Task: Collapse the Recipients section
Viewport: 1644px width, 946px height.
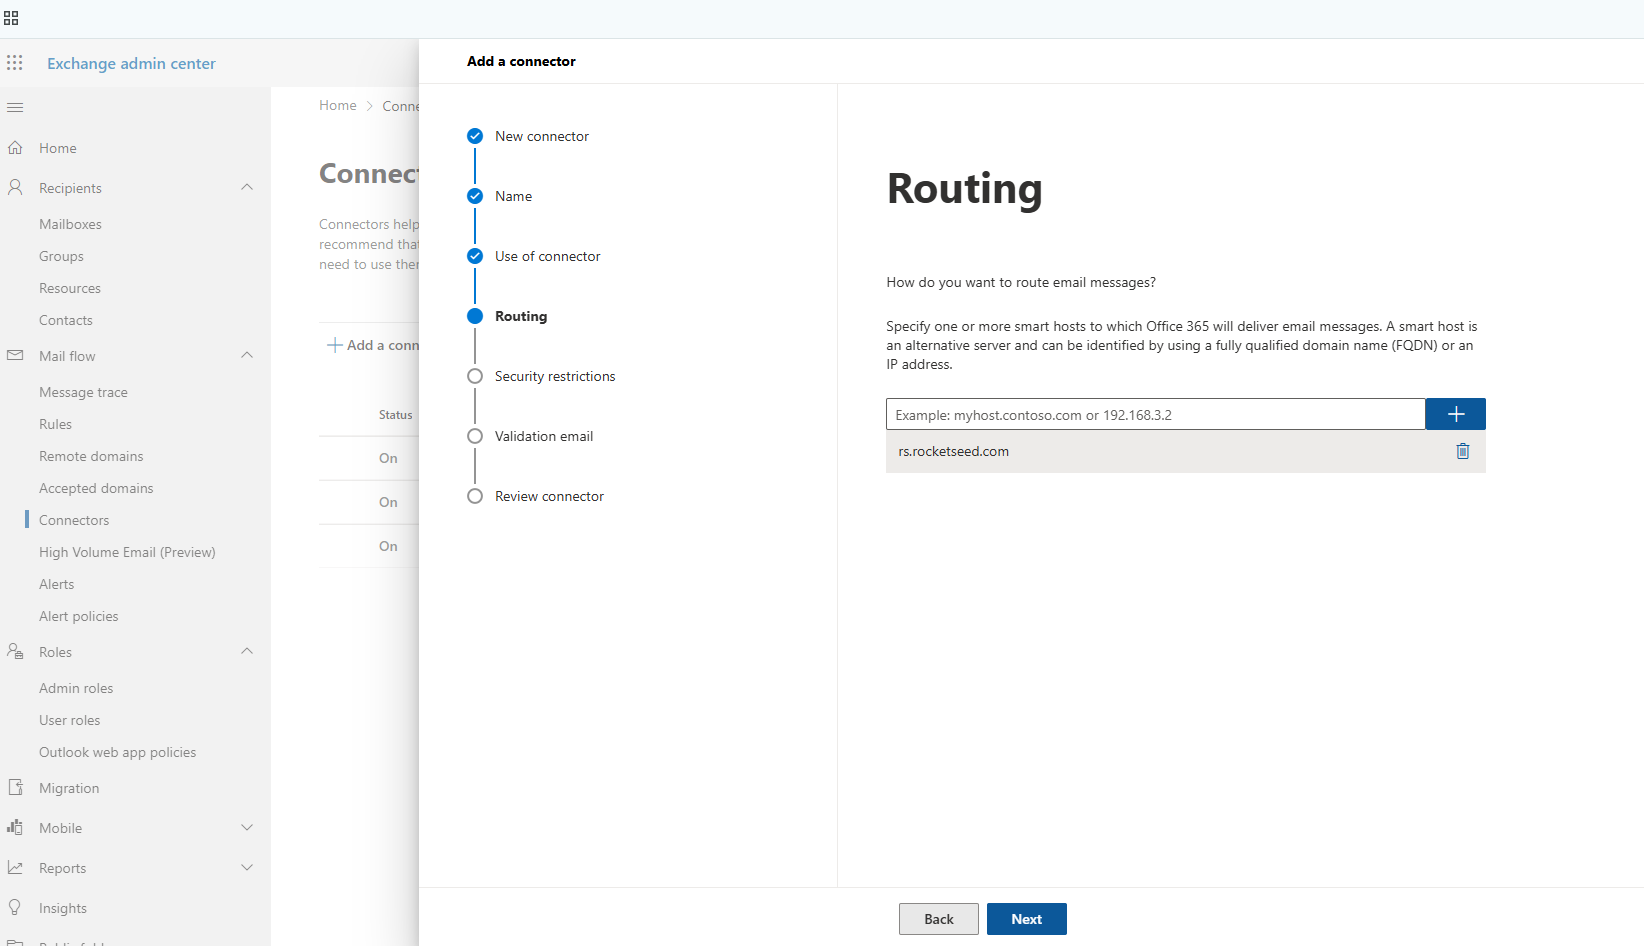Action: pos(247,188)
